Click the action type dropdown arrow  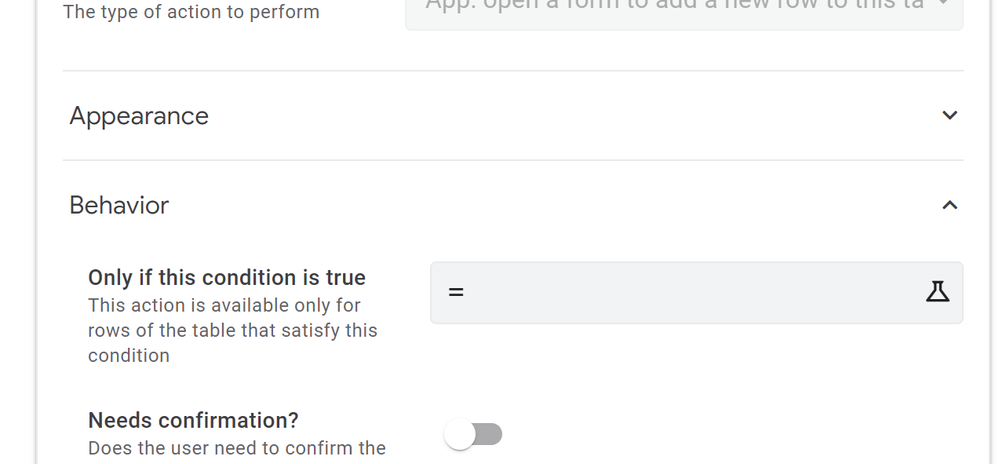pyautogui.click(x=943, y=5)
